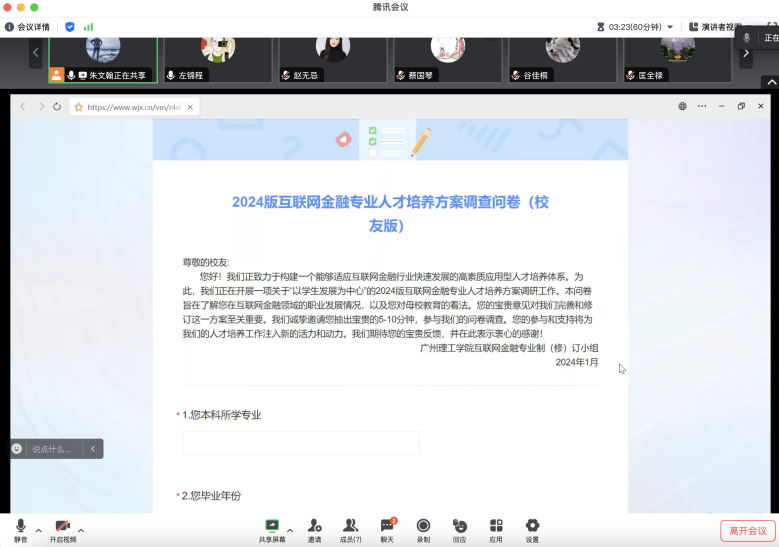This screenshot has height=547, width=779.
Task: Expand the video options arrow beside 开启视频
Action: 81,530
